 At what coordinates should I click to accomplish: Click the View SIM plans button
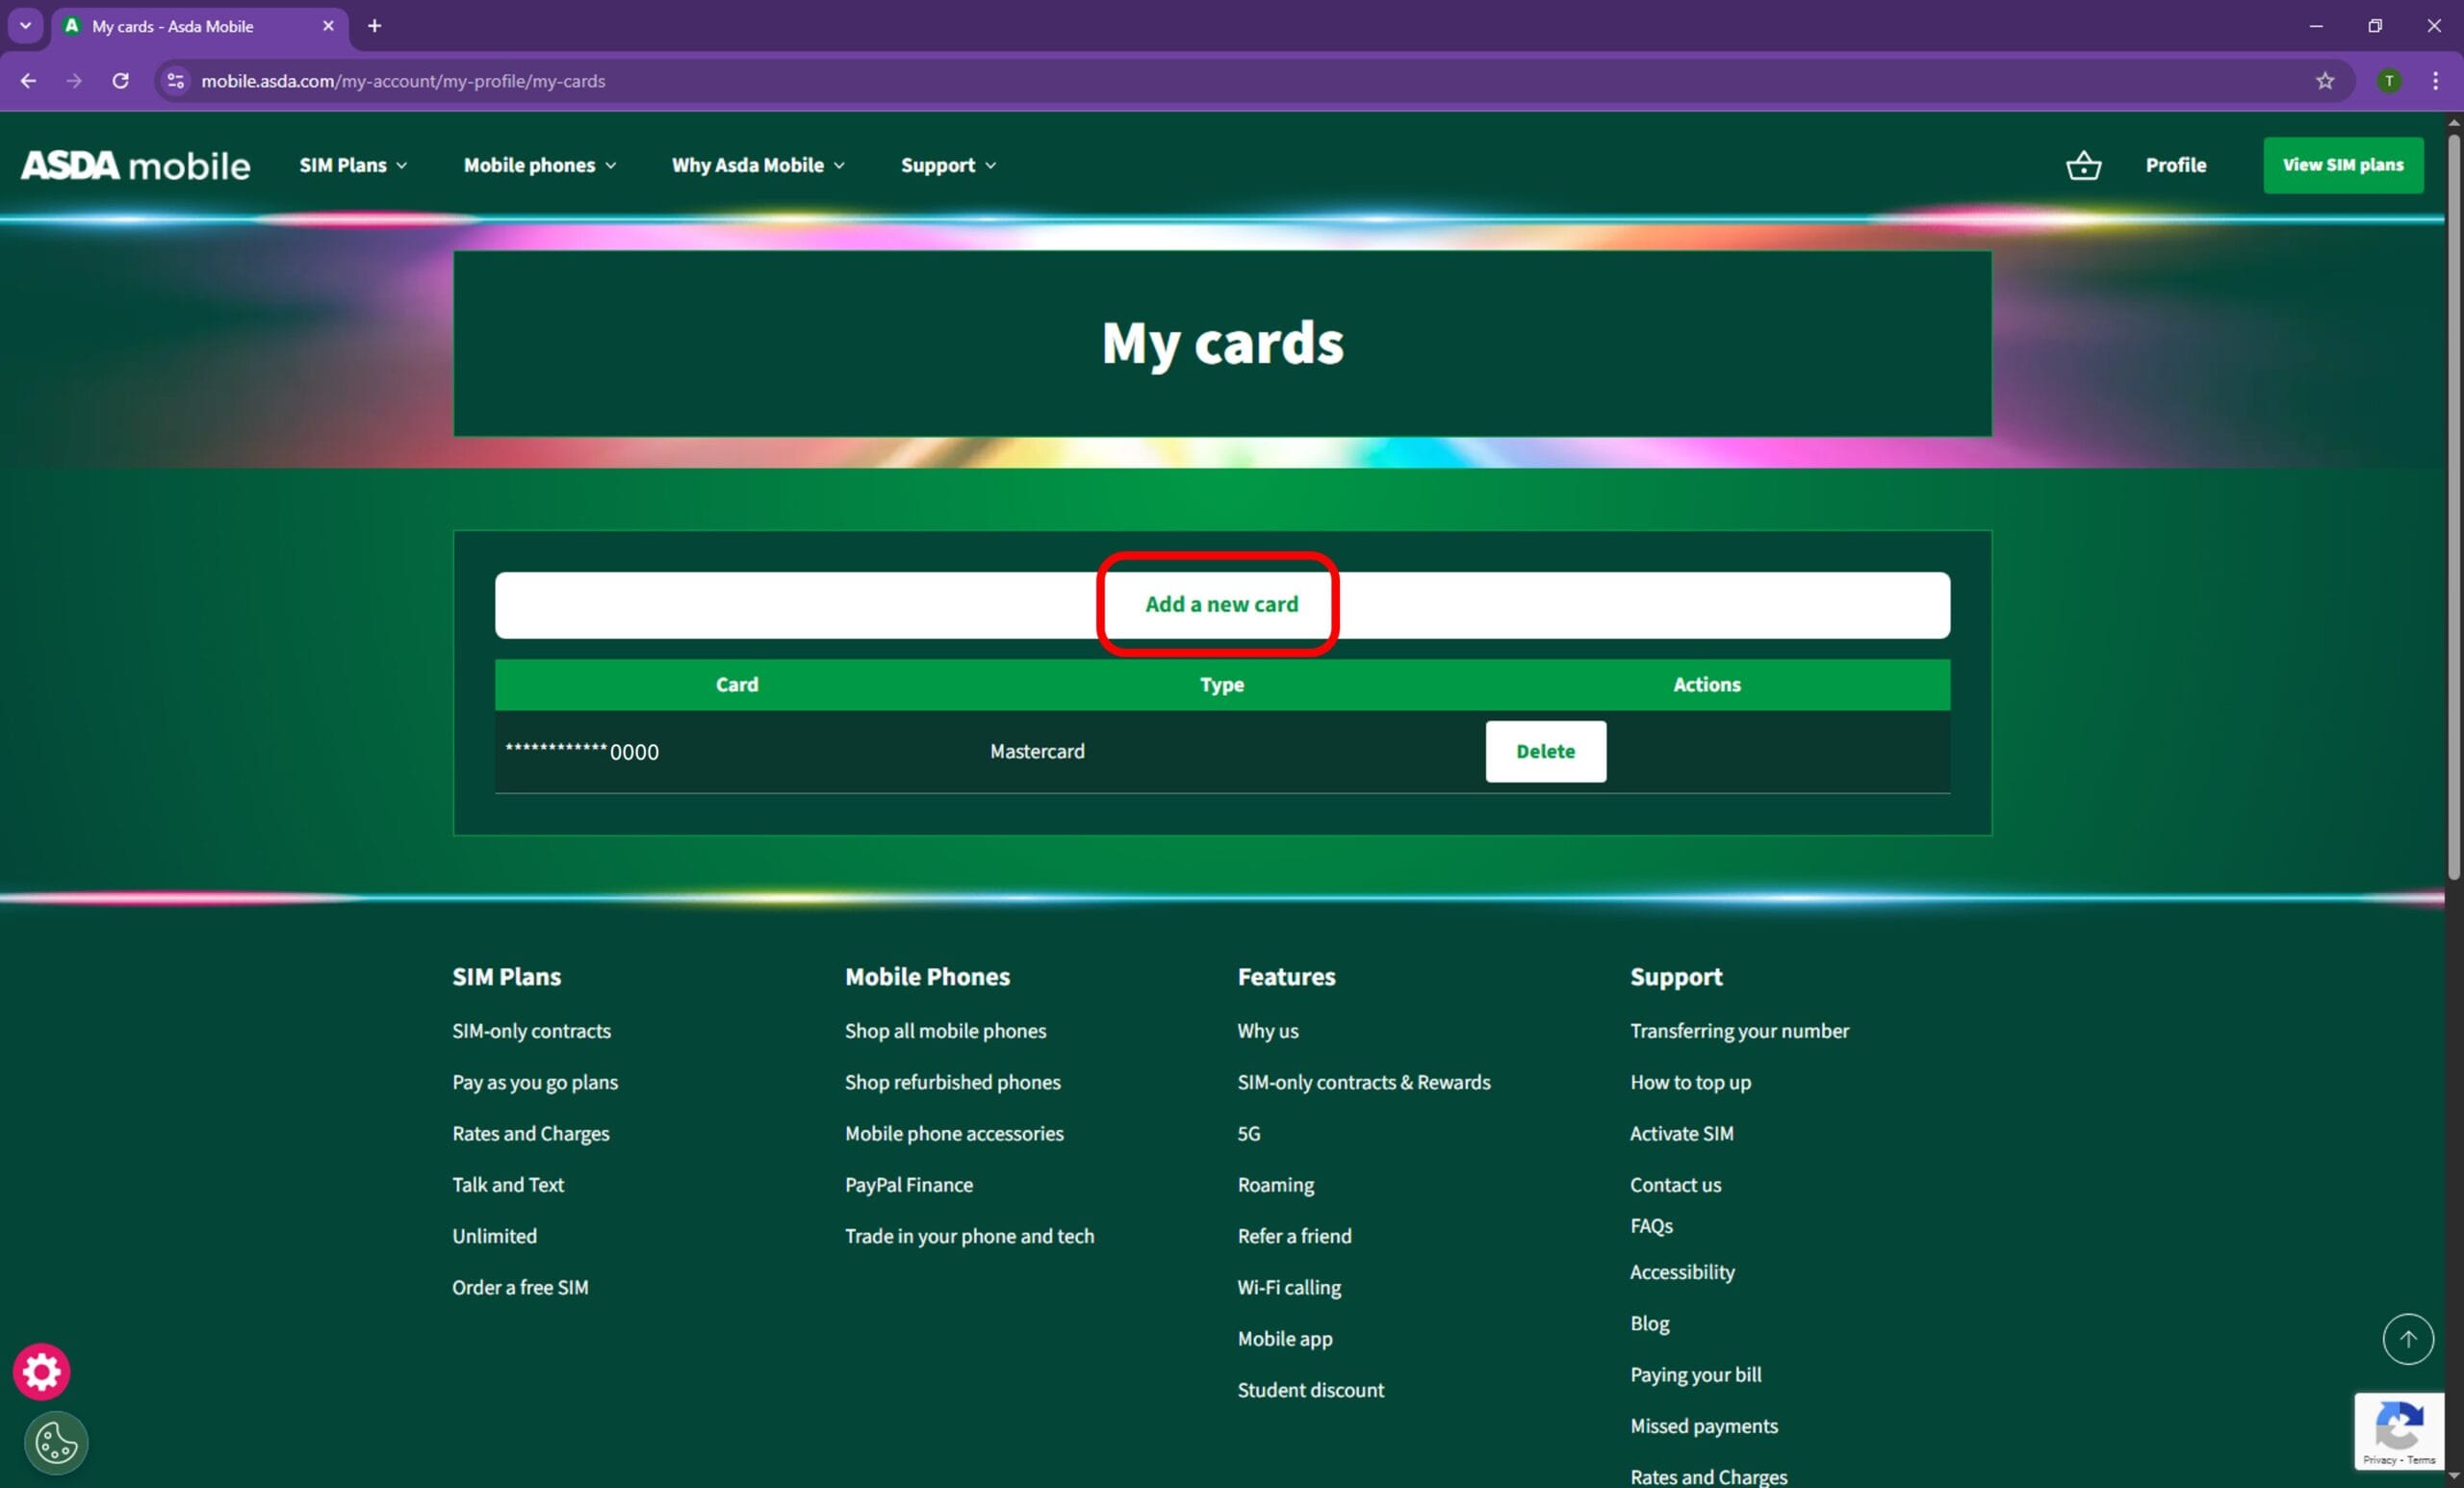2343,165
